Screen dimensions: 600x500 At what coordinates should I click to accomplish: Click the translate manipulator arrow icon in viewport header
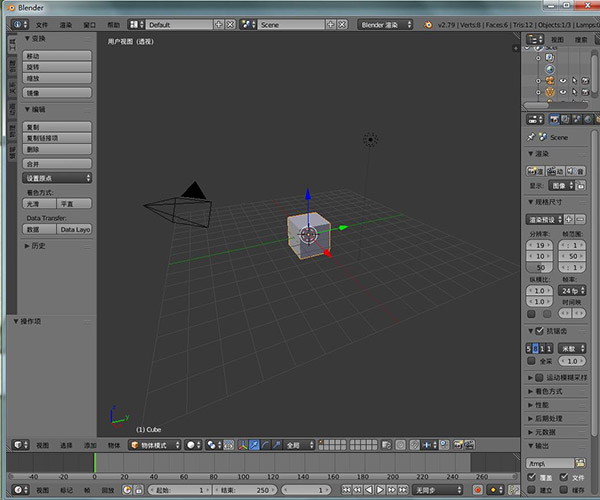coord(254,445)
